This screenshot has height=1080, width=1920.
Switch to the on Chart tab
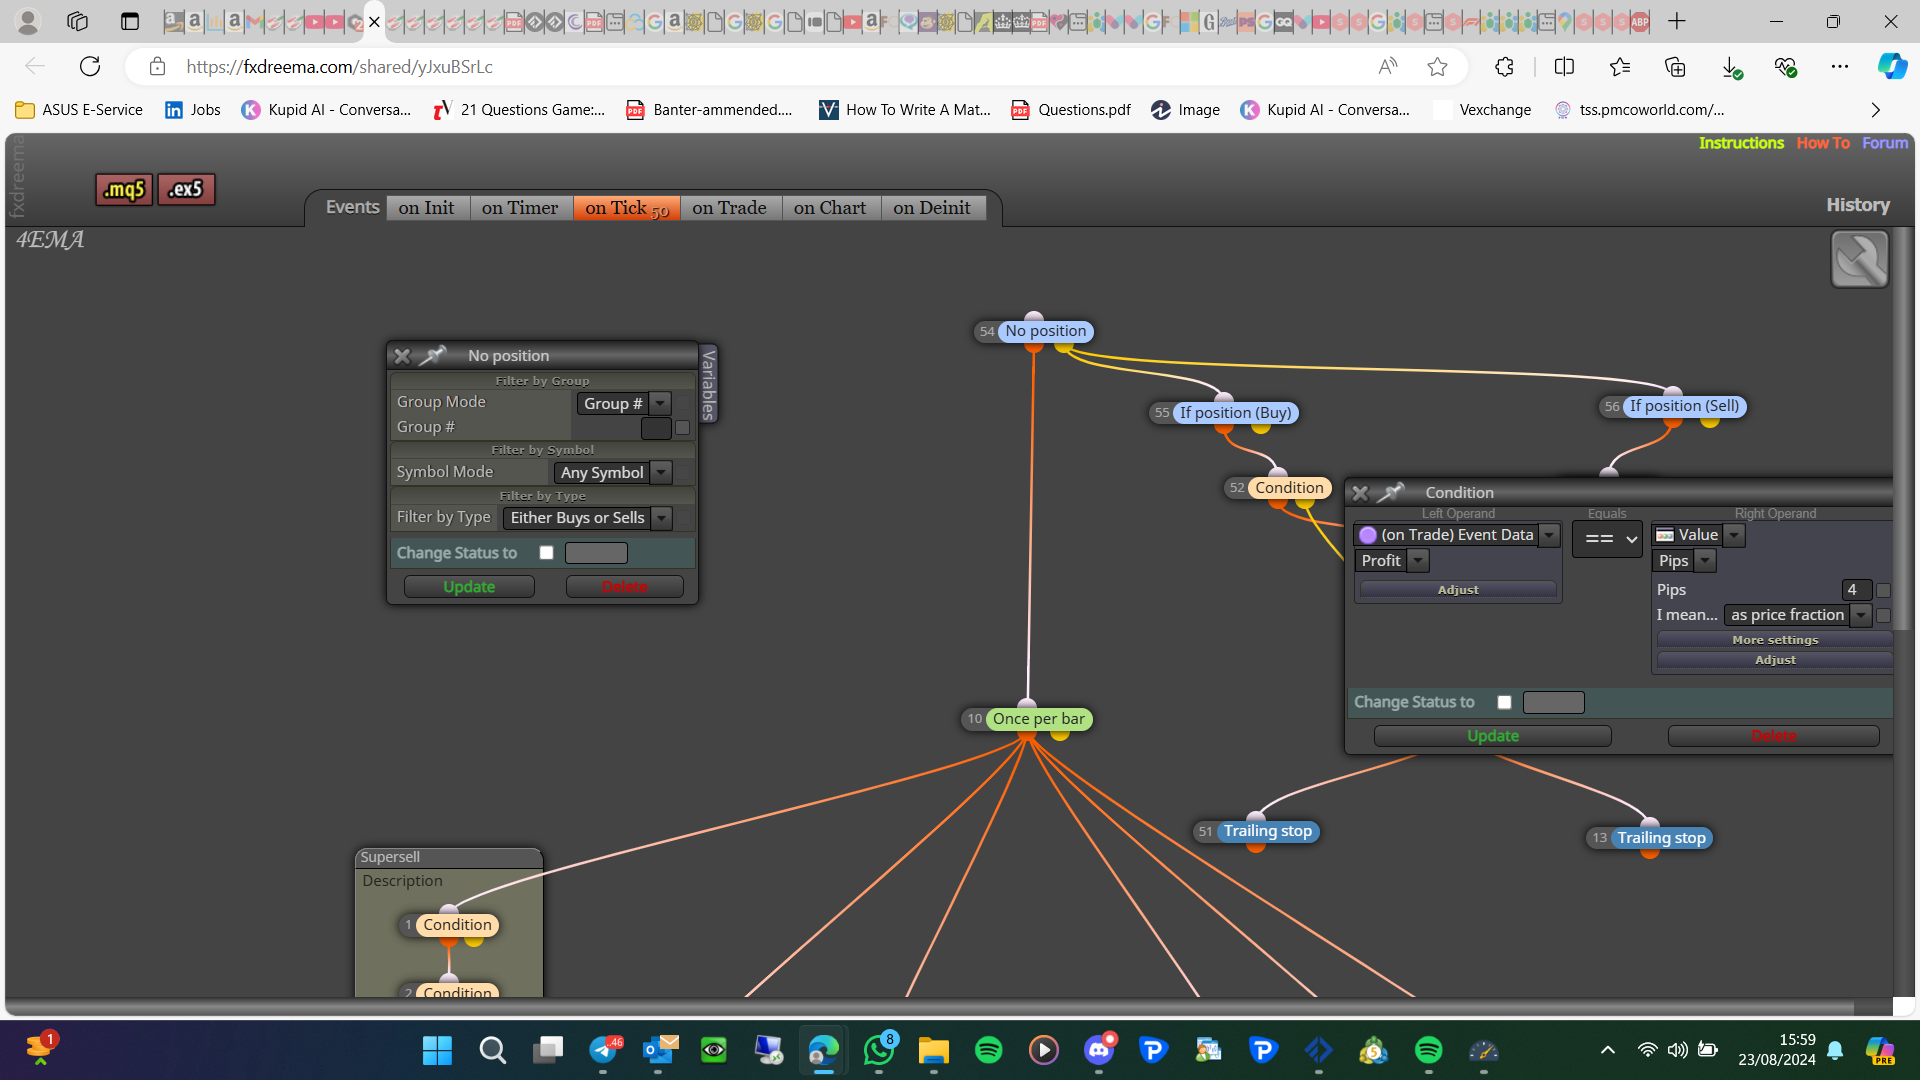(x=830, y=207)
